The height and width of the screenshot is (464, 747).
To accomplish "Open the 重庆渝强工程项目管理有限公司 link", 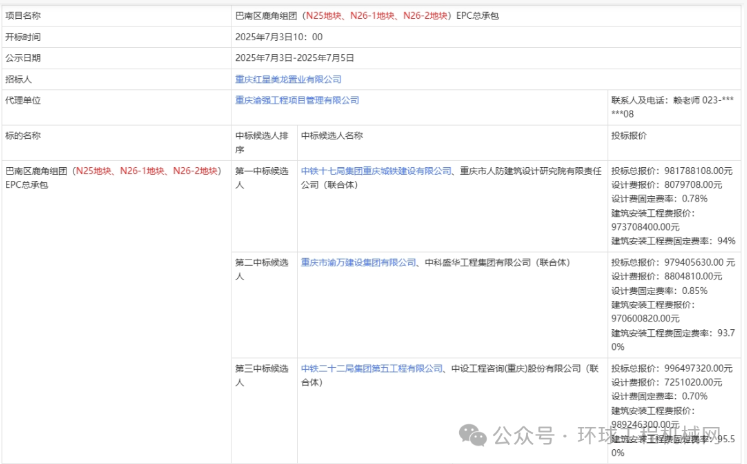I will (x=297, y=100).
